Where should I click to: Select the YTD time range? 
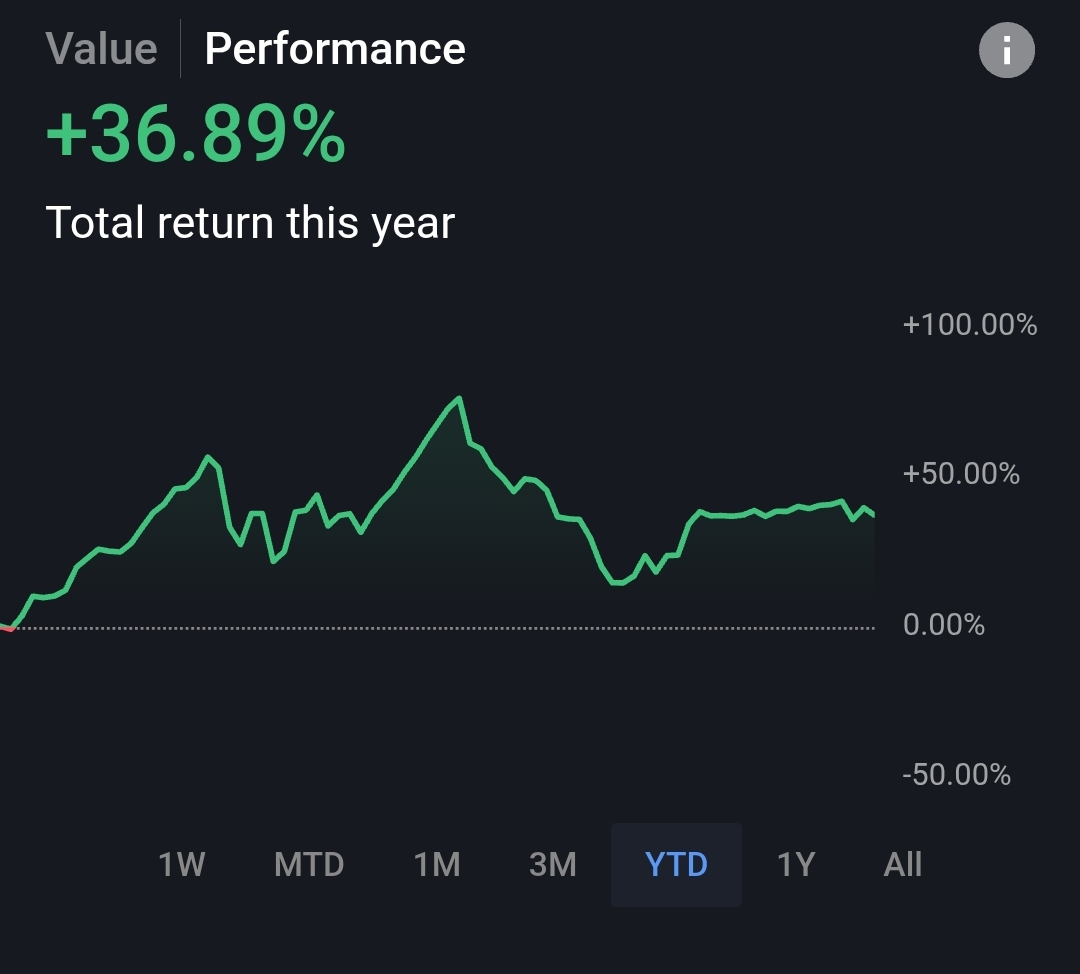point(676,864)
